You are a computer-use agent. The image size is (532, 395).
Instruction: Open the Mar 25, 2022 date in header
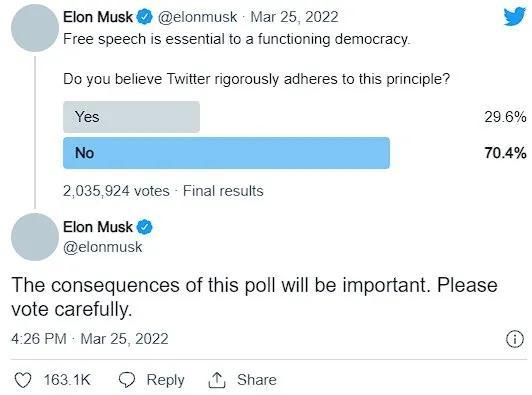[294, 17]
